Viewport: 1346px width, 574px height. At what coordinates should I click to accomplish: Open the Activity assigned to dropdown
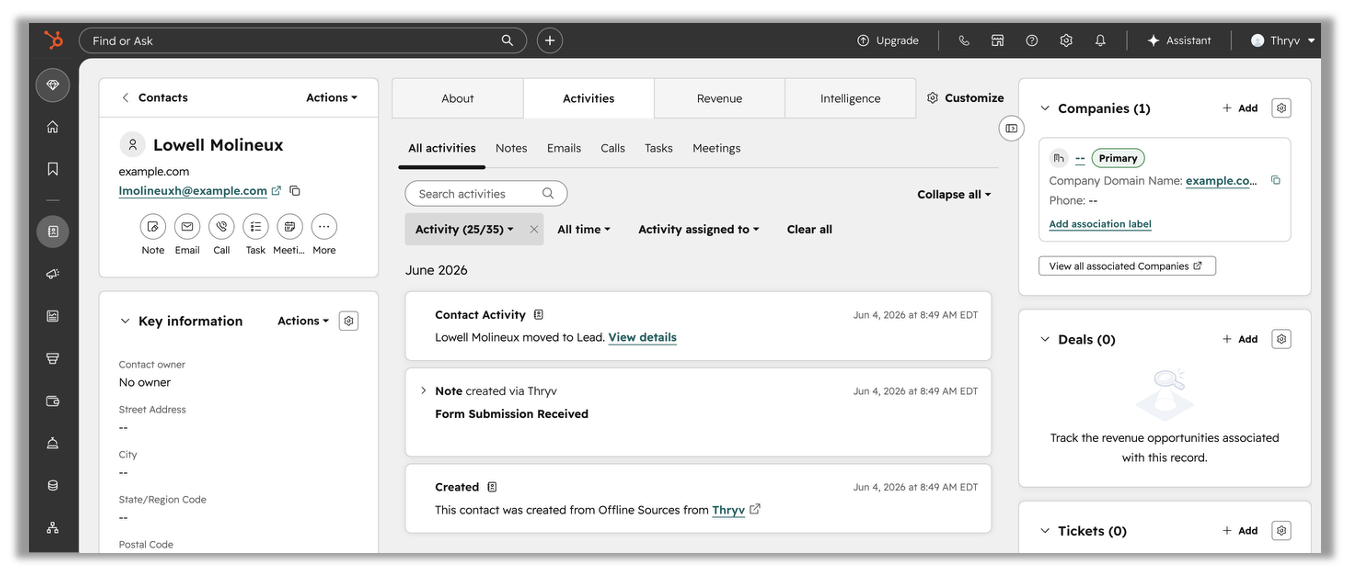699,229
